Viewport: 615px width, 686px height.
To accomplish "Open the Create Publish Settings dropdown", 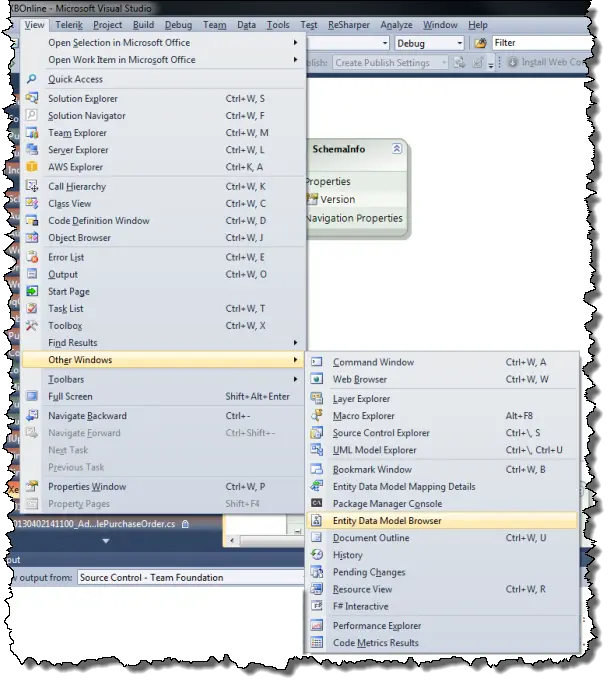I will (x=444, y=63).
